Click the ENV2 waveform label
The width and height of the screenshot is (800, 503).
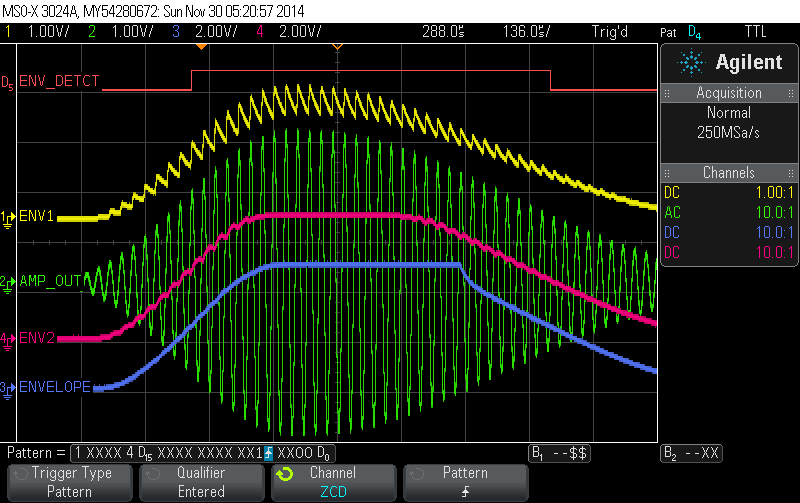(37, 338)
